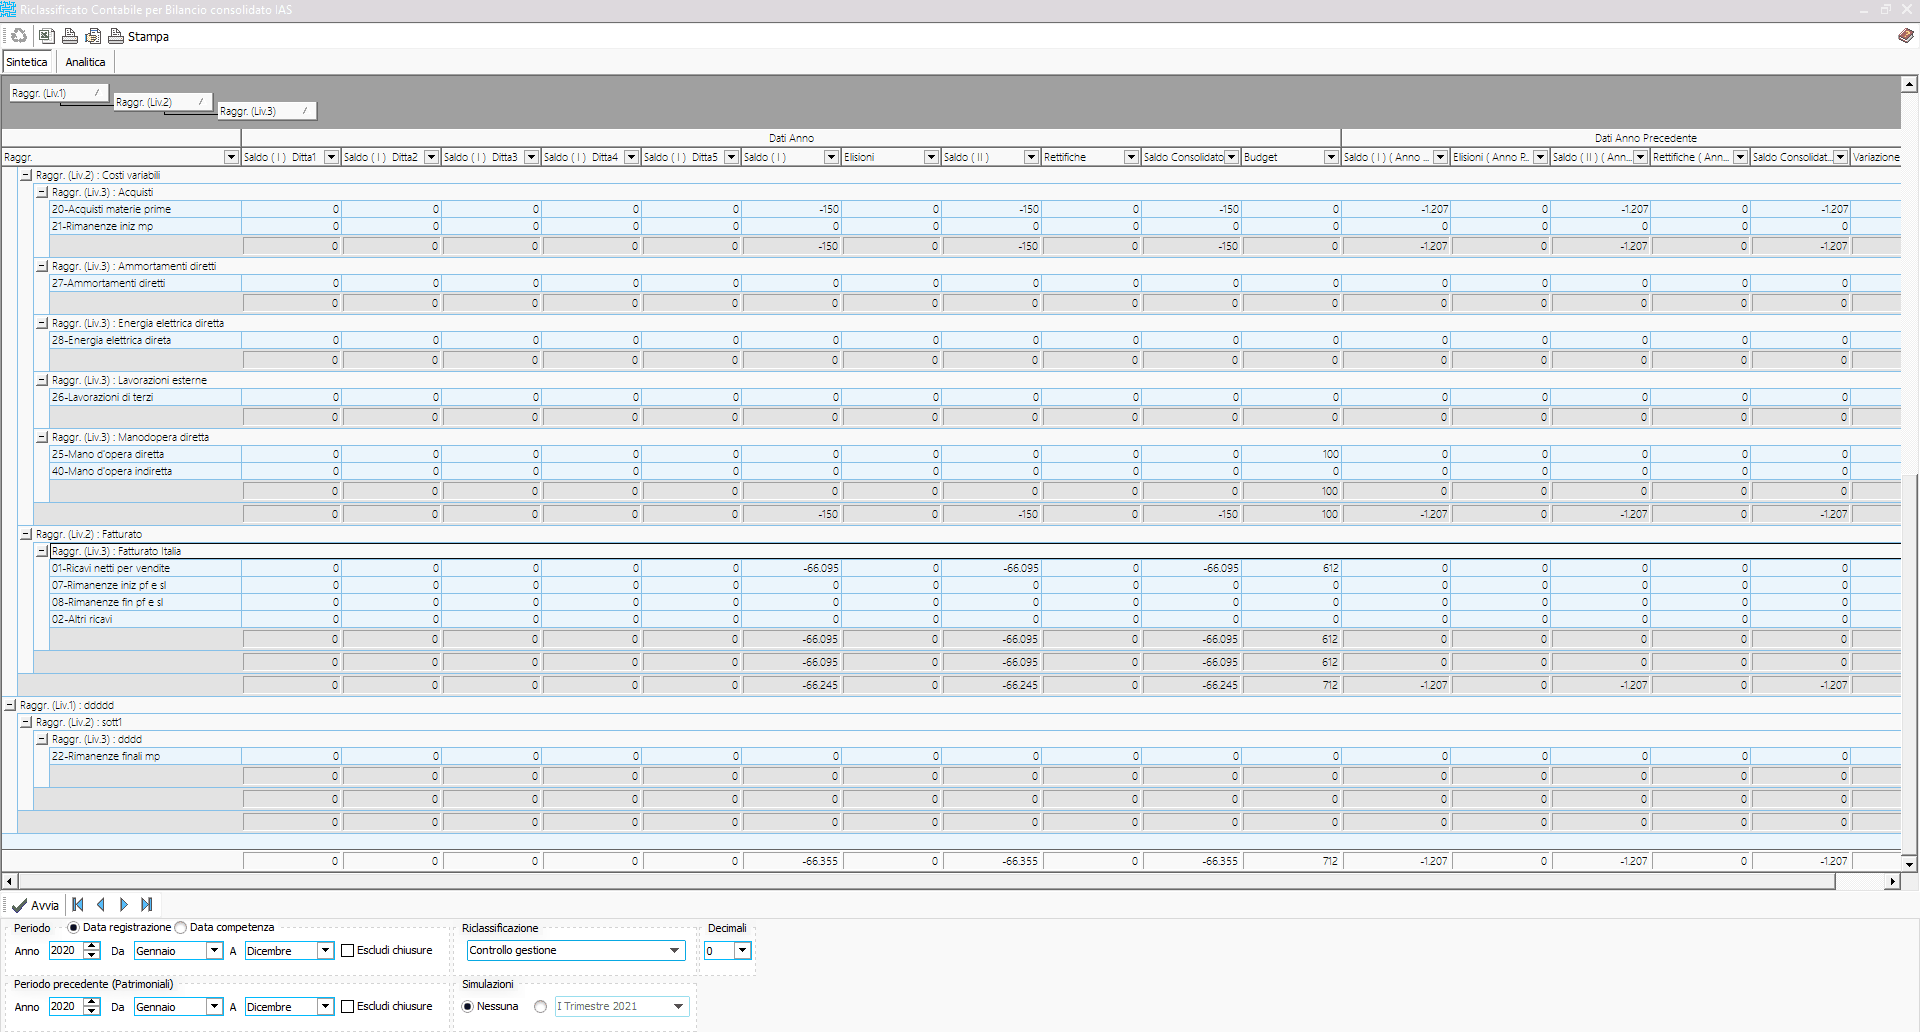Open filter dropdown of Rettifiche column
Image resolution: width=1920 pixels, height=1032 pixels.
1132,157
